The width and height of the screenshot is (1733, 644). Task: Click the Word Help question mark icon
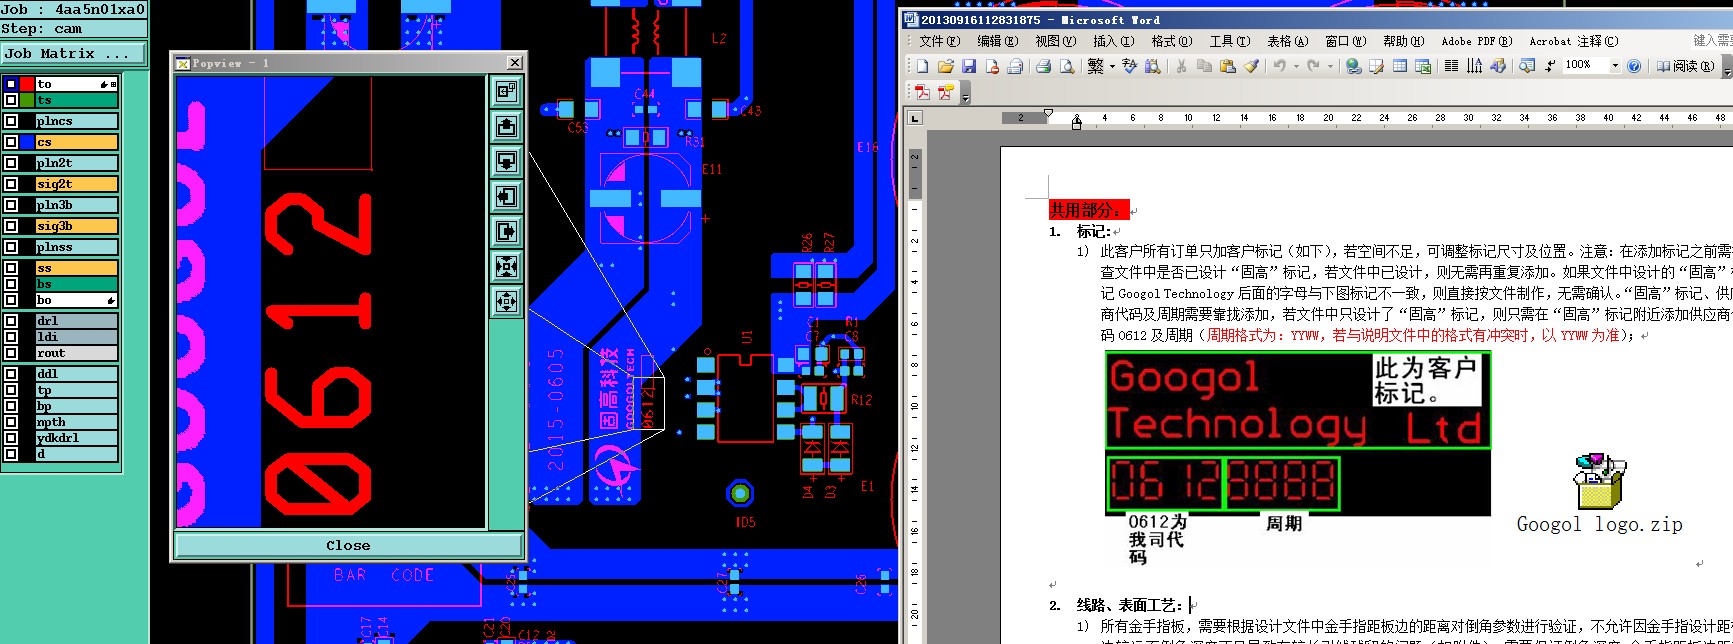click(1634, 66)
